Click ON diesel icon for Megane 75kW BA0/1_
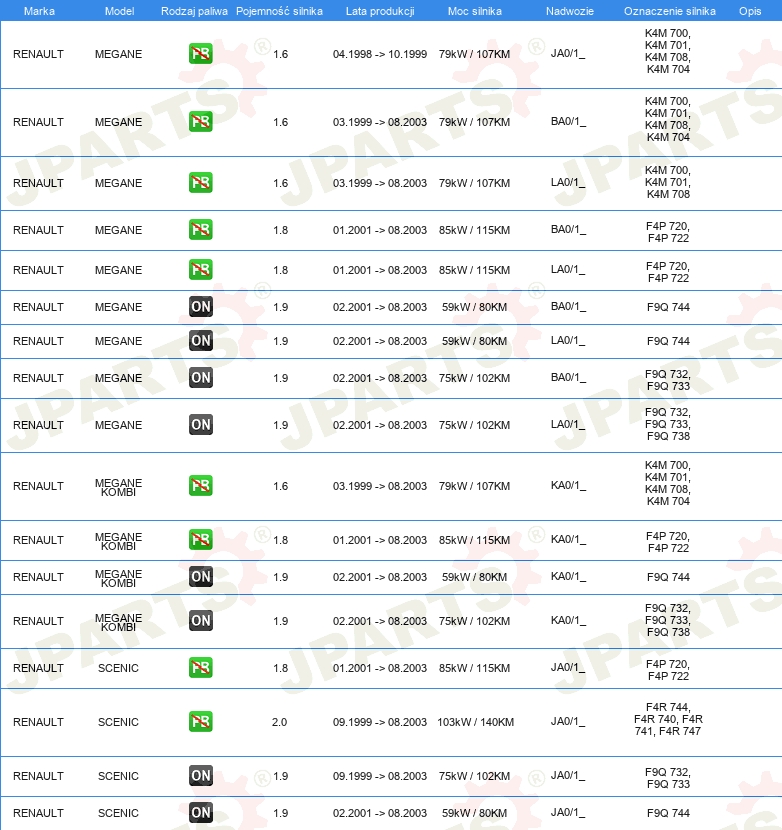Viewport: 782px width, 830px height. 201,377
